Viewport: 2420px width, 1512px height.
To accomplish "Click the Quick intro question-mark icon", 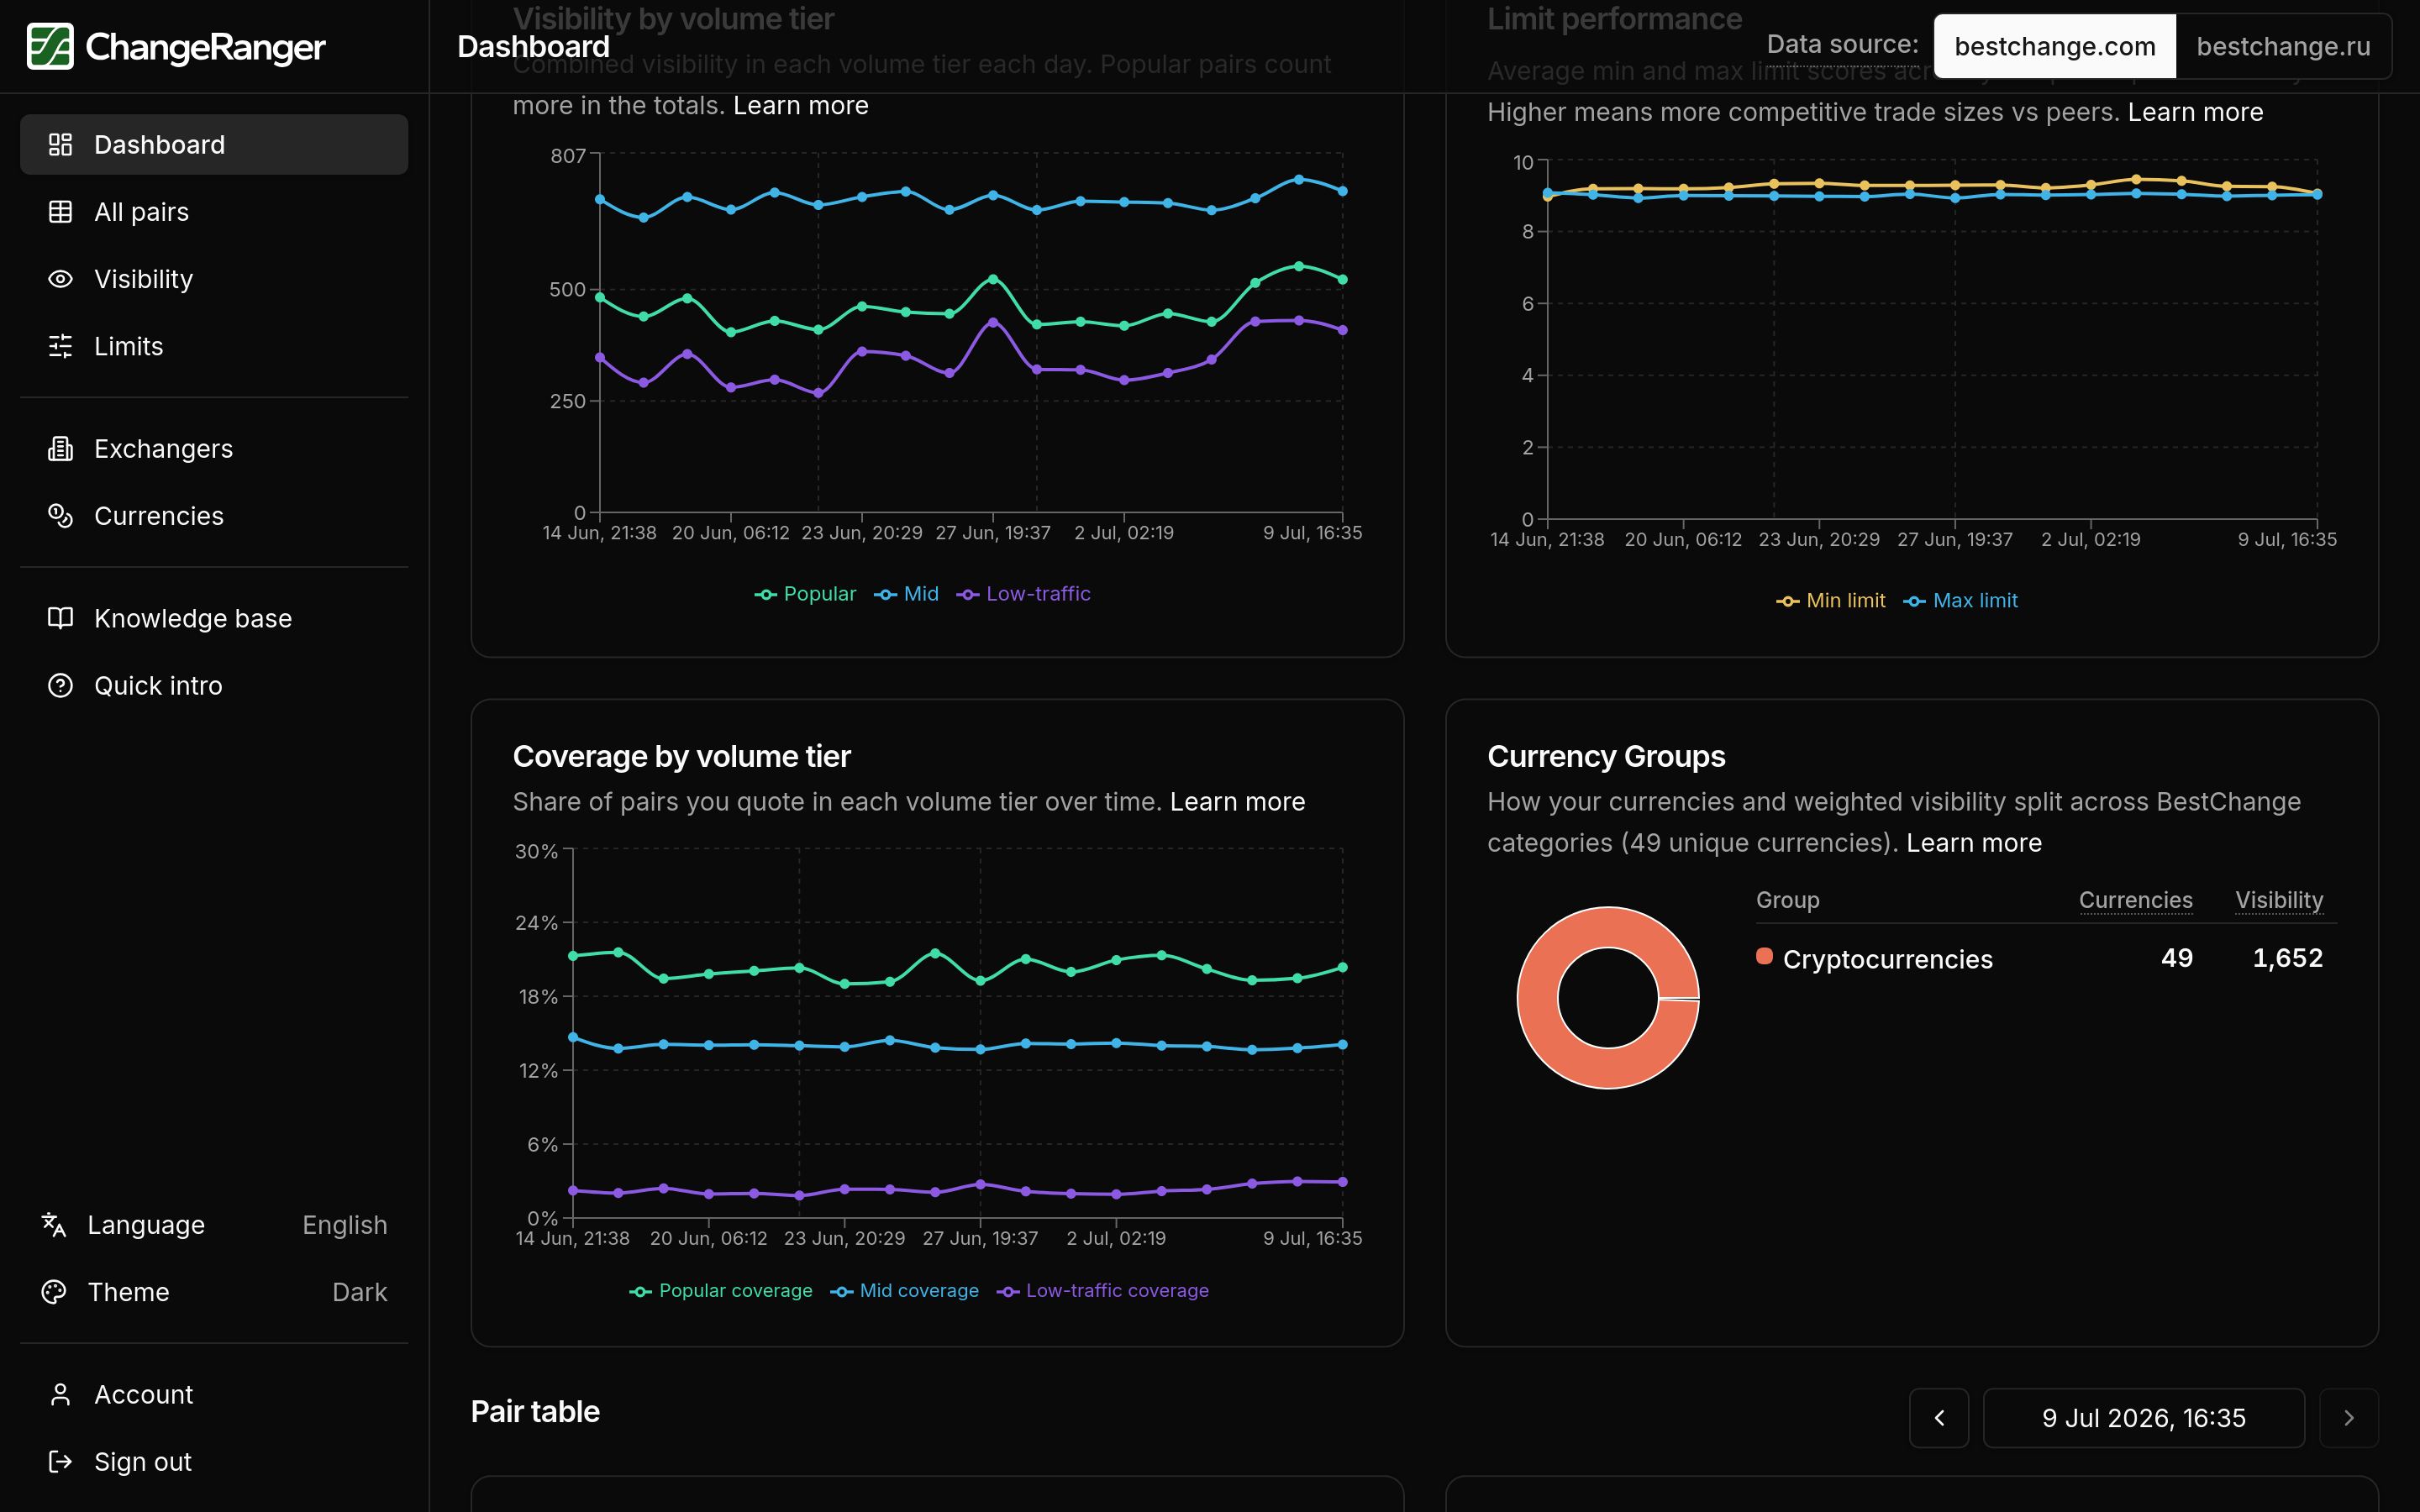I will pos(60,685).
